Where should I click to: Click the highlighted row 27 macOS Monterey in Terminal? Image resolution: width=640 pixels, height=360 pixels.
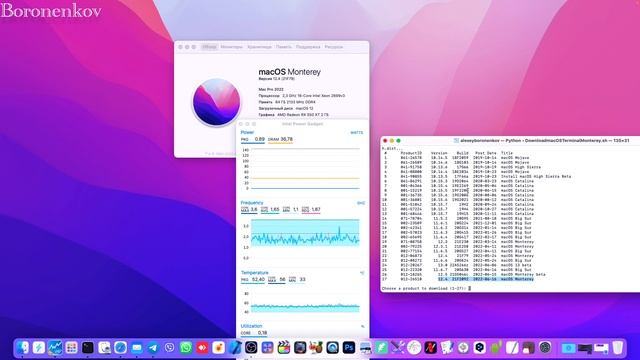pyautogui.click(x=486, y=279)
